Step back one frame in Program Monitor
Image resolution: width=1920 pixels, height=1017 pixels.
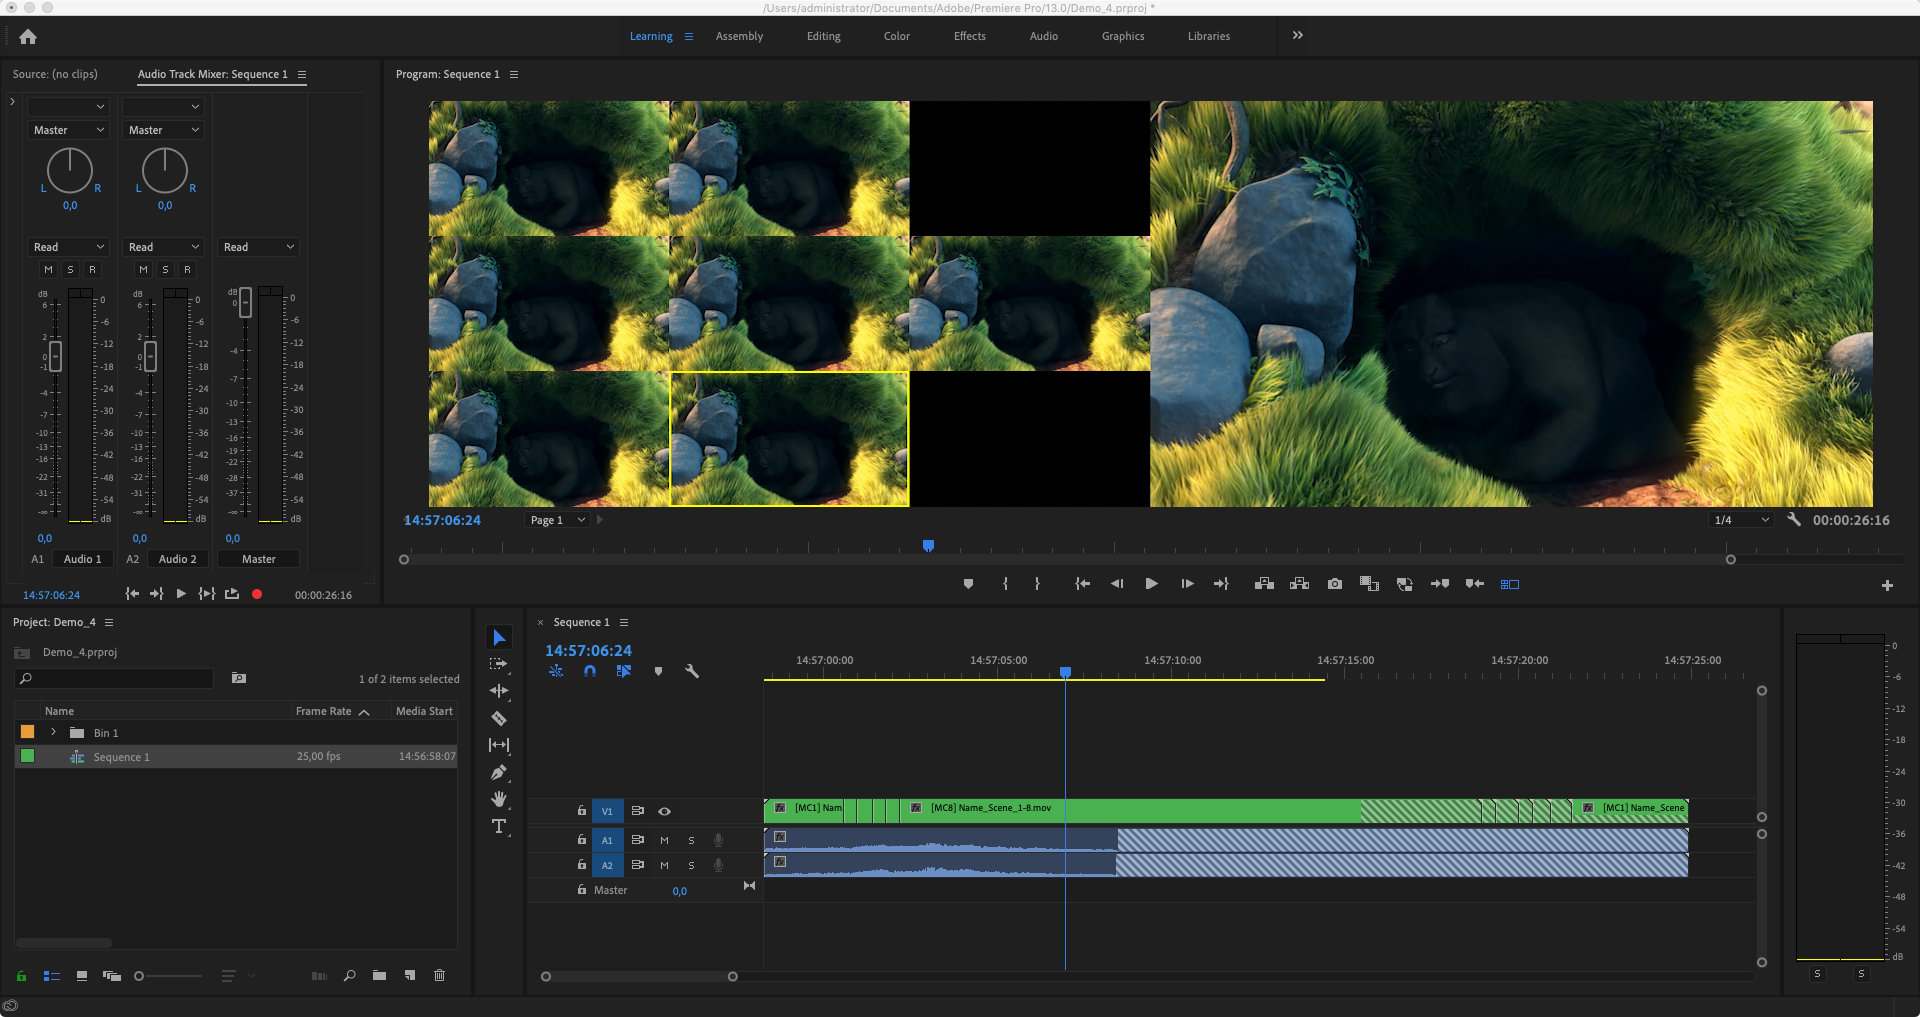[1117, 584]
